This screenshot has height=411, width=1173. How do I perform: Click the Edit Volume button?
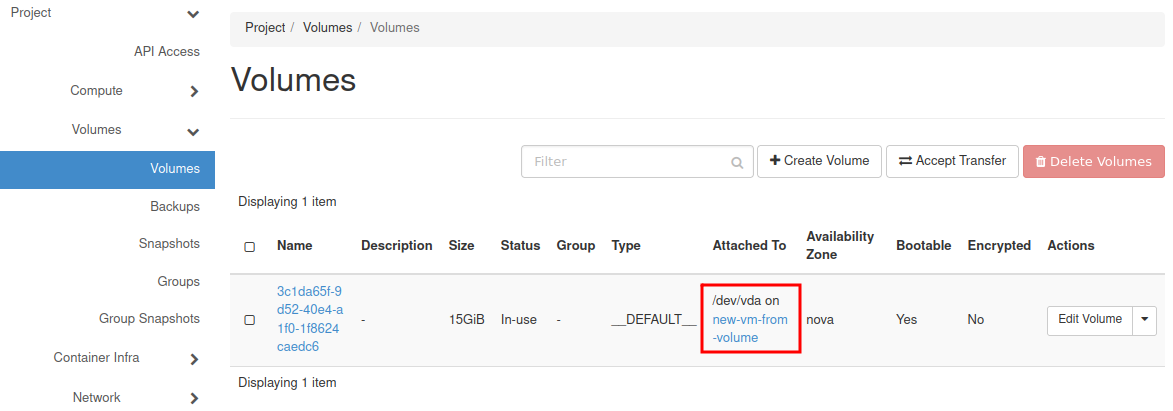[1089, 320]
